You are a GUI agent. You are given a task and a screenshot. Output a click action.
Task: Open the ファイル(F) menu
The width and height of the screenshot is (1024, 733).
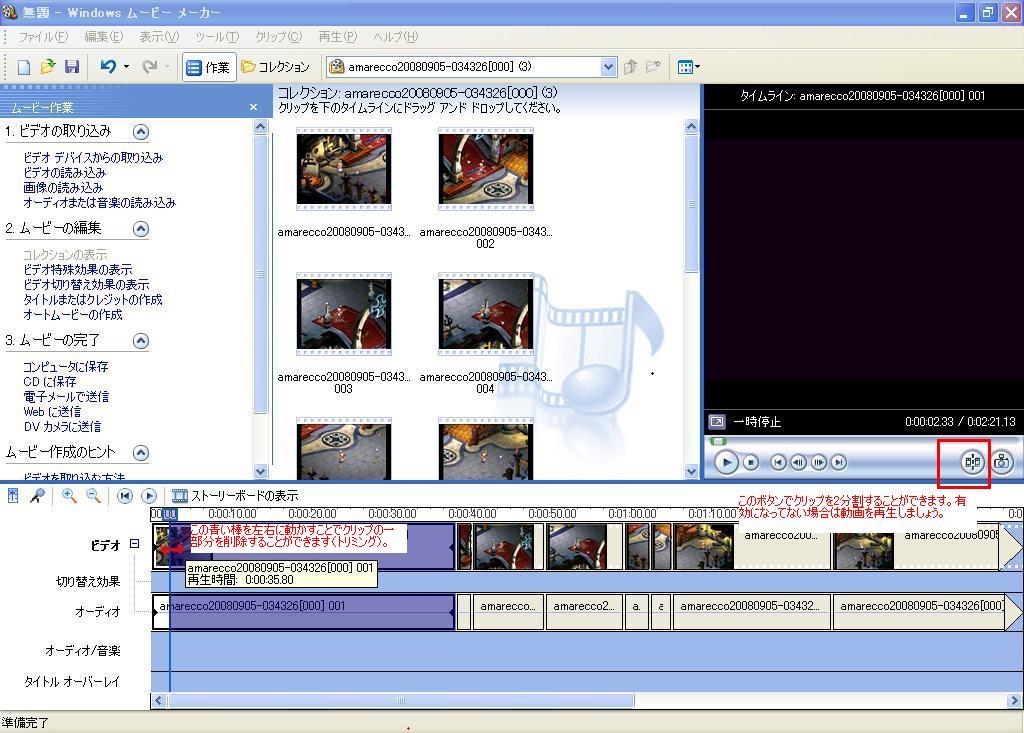[43, 37]
